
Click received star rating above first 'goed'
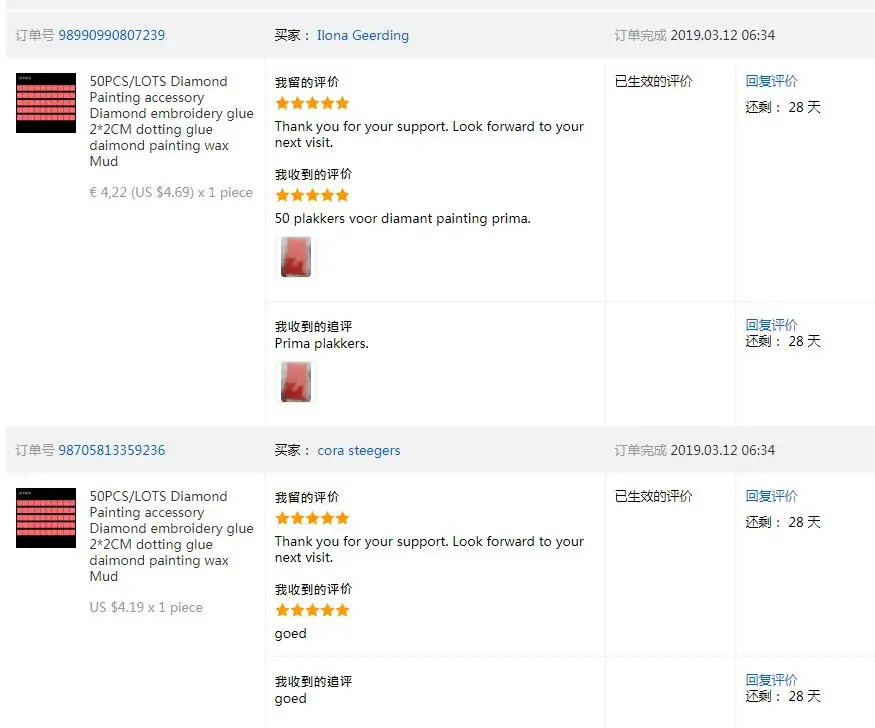point(312,610)
